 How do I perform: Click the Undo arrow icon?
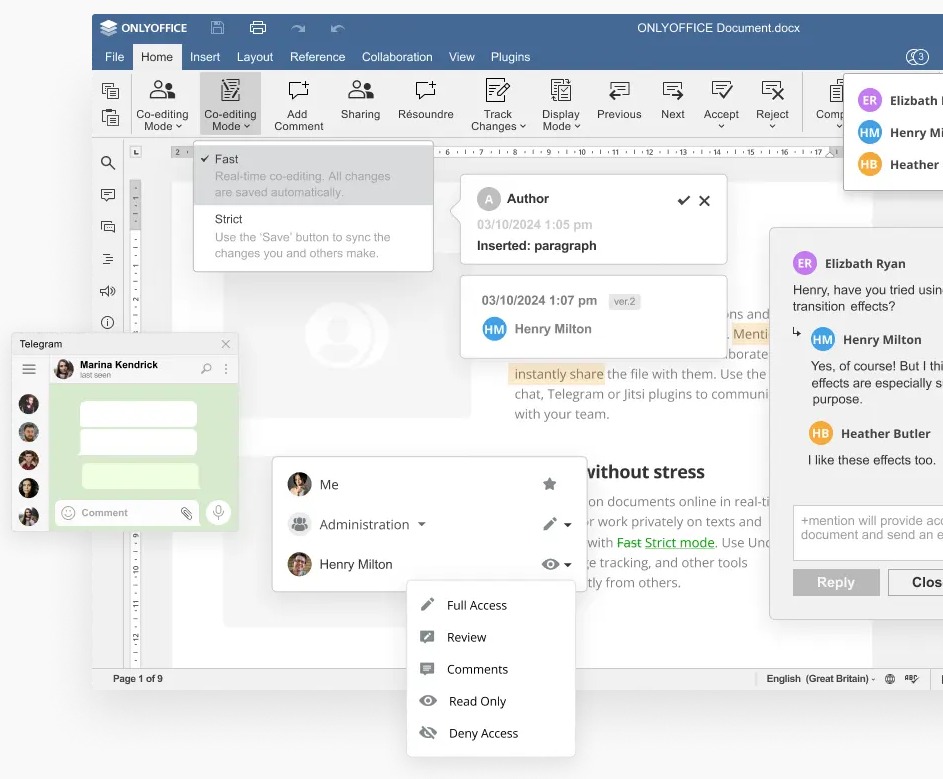click(337, 28)
